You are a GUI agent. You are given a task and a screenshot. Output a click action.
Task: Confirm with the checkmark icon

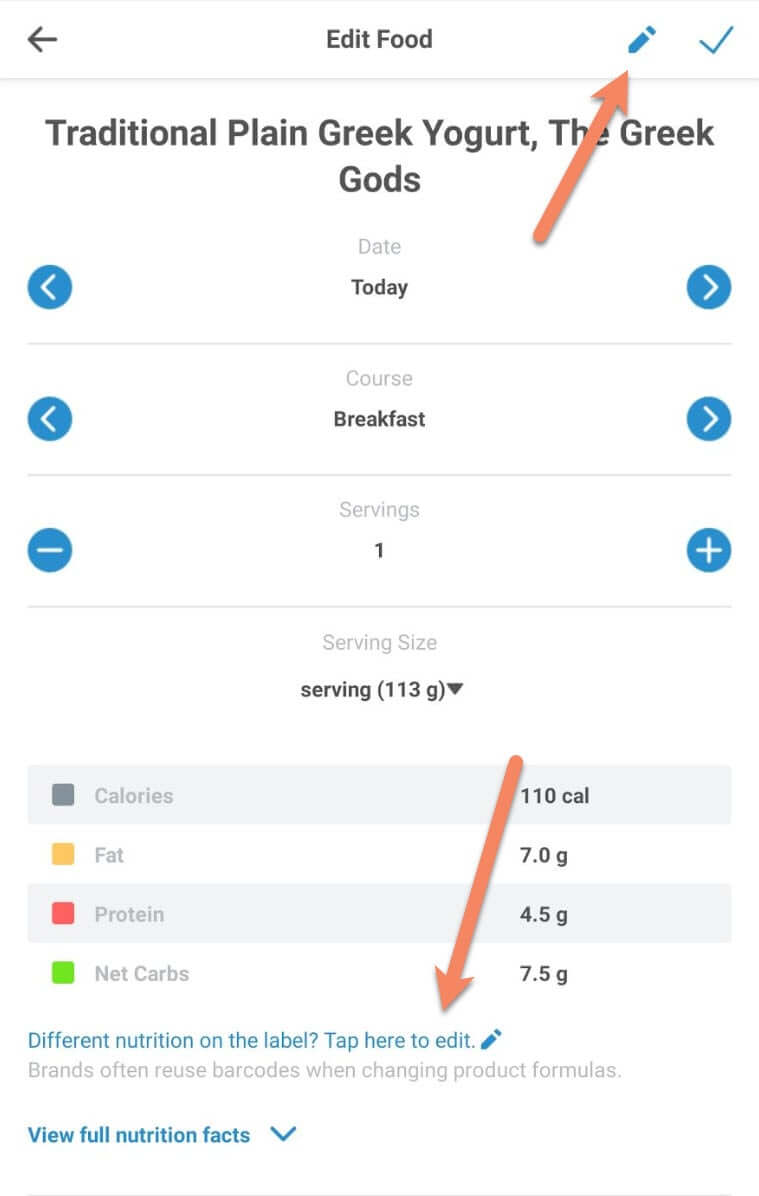point(716,40)
